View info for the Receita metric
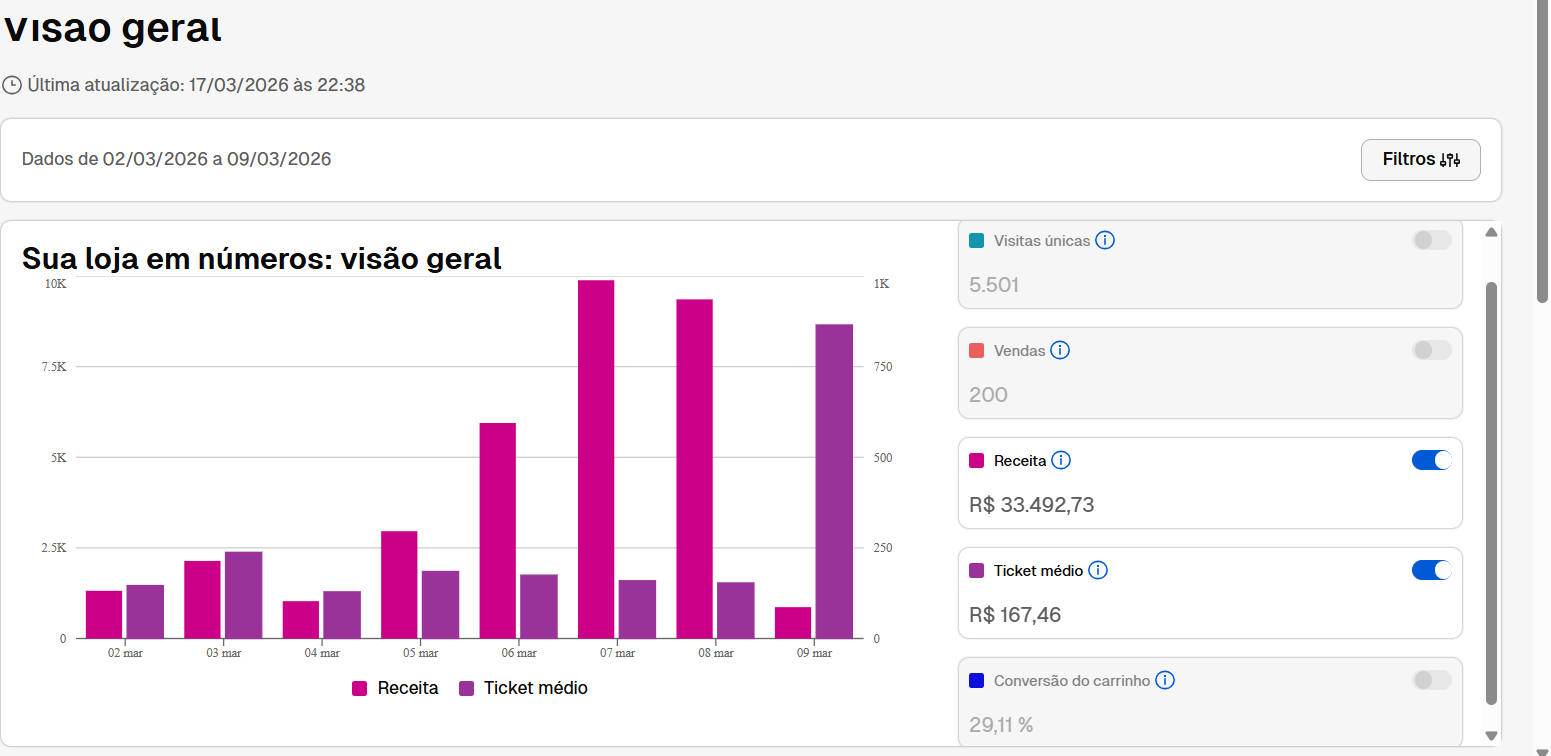 [x=1062, y=460]
